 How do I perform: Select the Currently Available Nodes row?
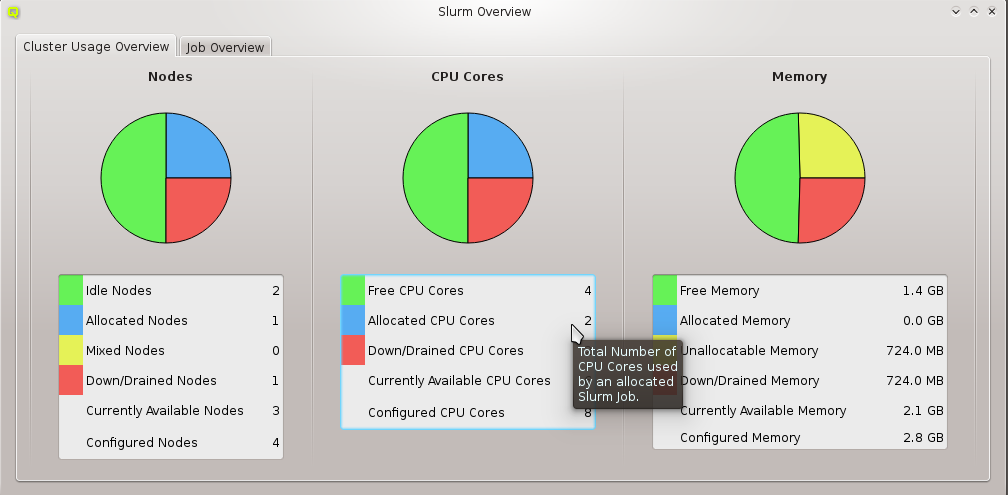coord(171,411)
